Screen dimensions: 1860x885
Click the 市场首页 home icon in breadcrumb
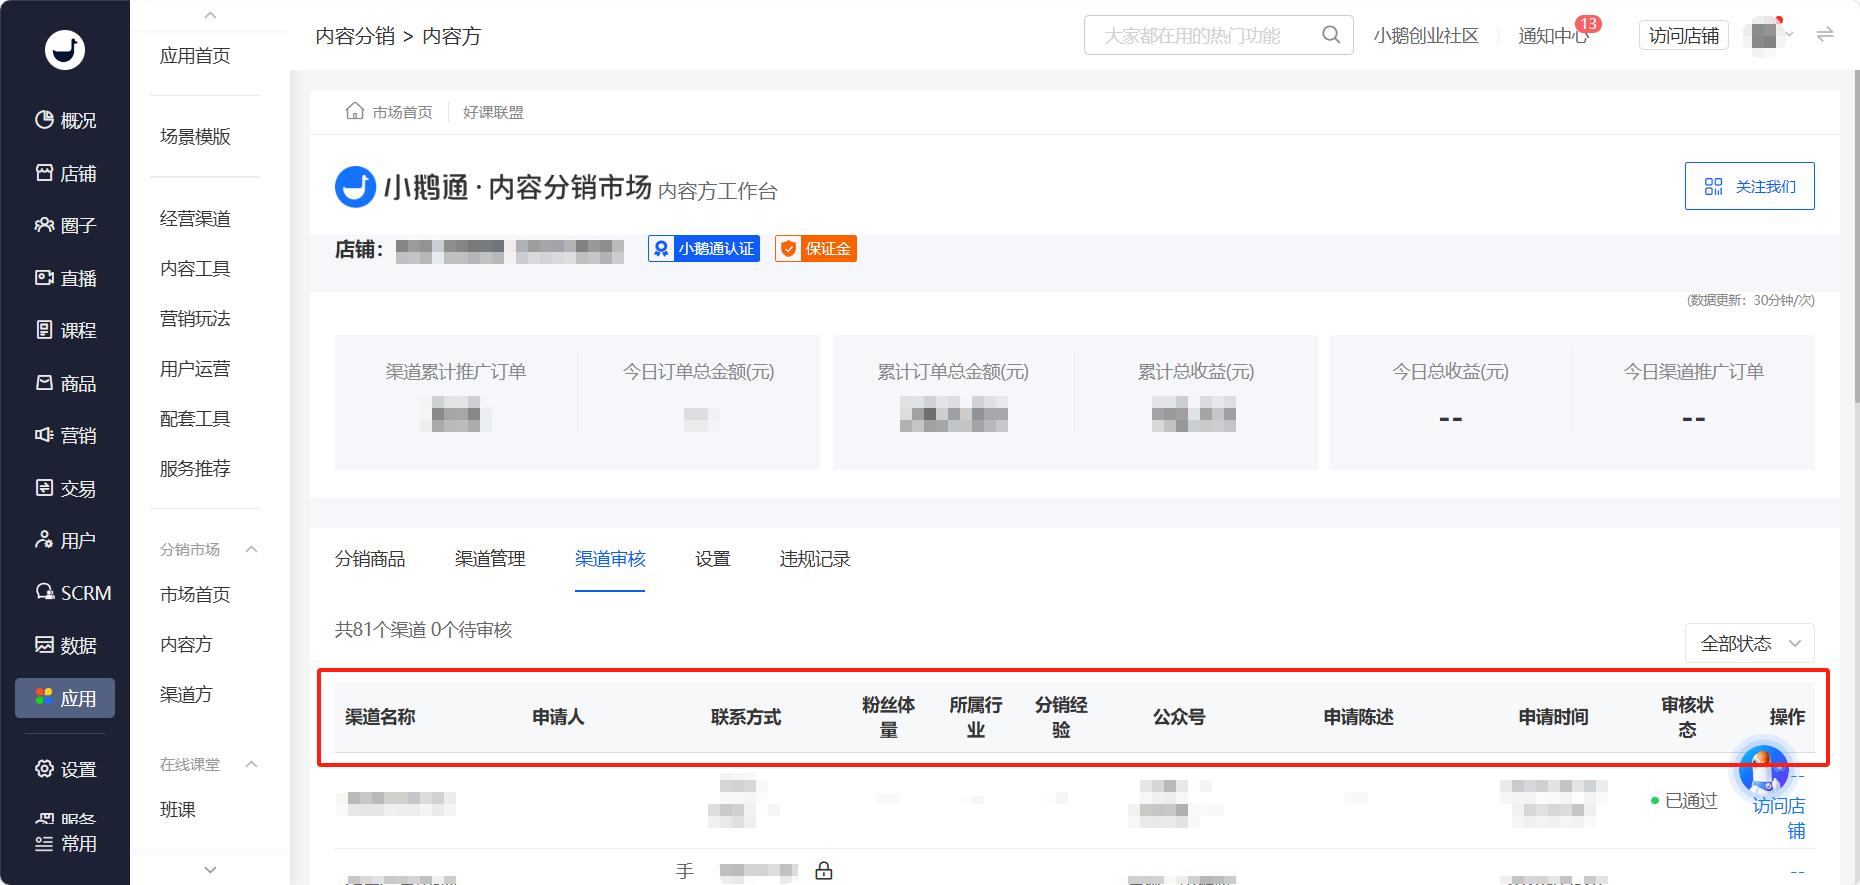tap(354, 111)
